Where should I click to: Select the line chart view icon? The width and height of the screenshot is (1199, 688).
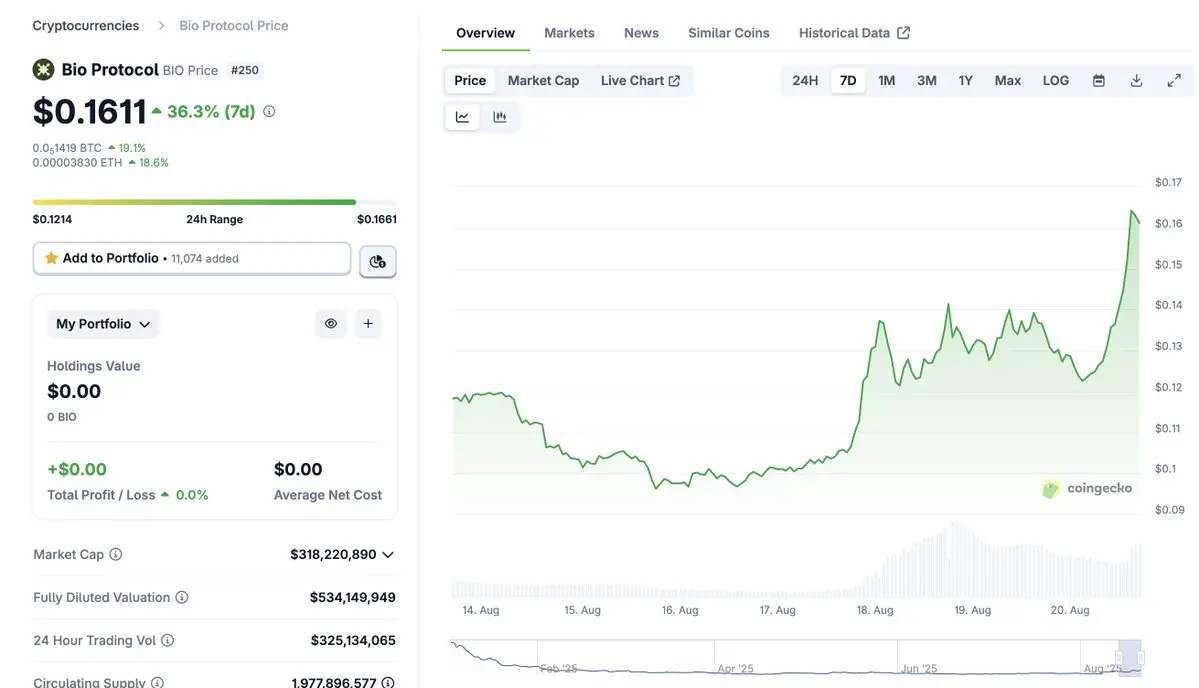pyautogui.click(x=462, y=117)
